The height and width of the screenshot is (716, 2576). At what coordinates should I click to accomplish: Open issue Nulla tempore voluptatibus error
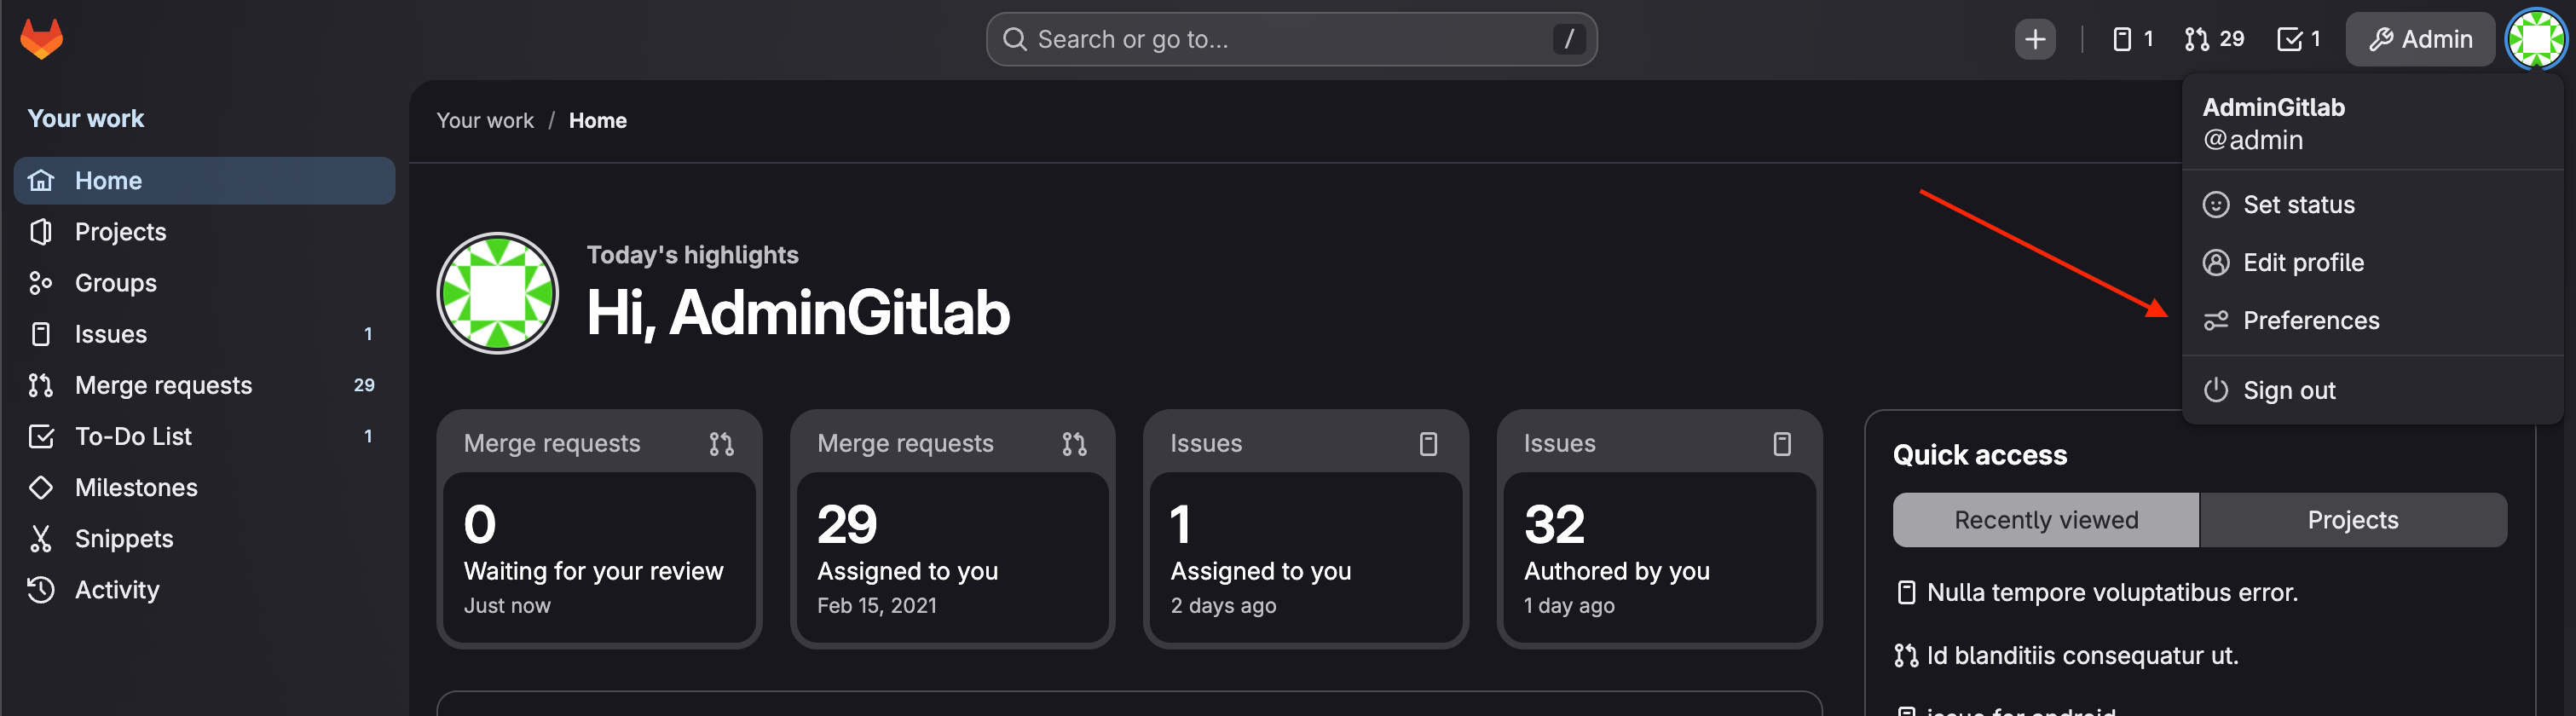[2112, 593]
